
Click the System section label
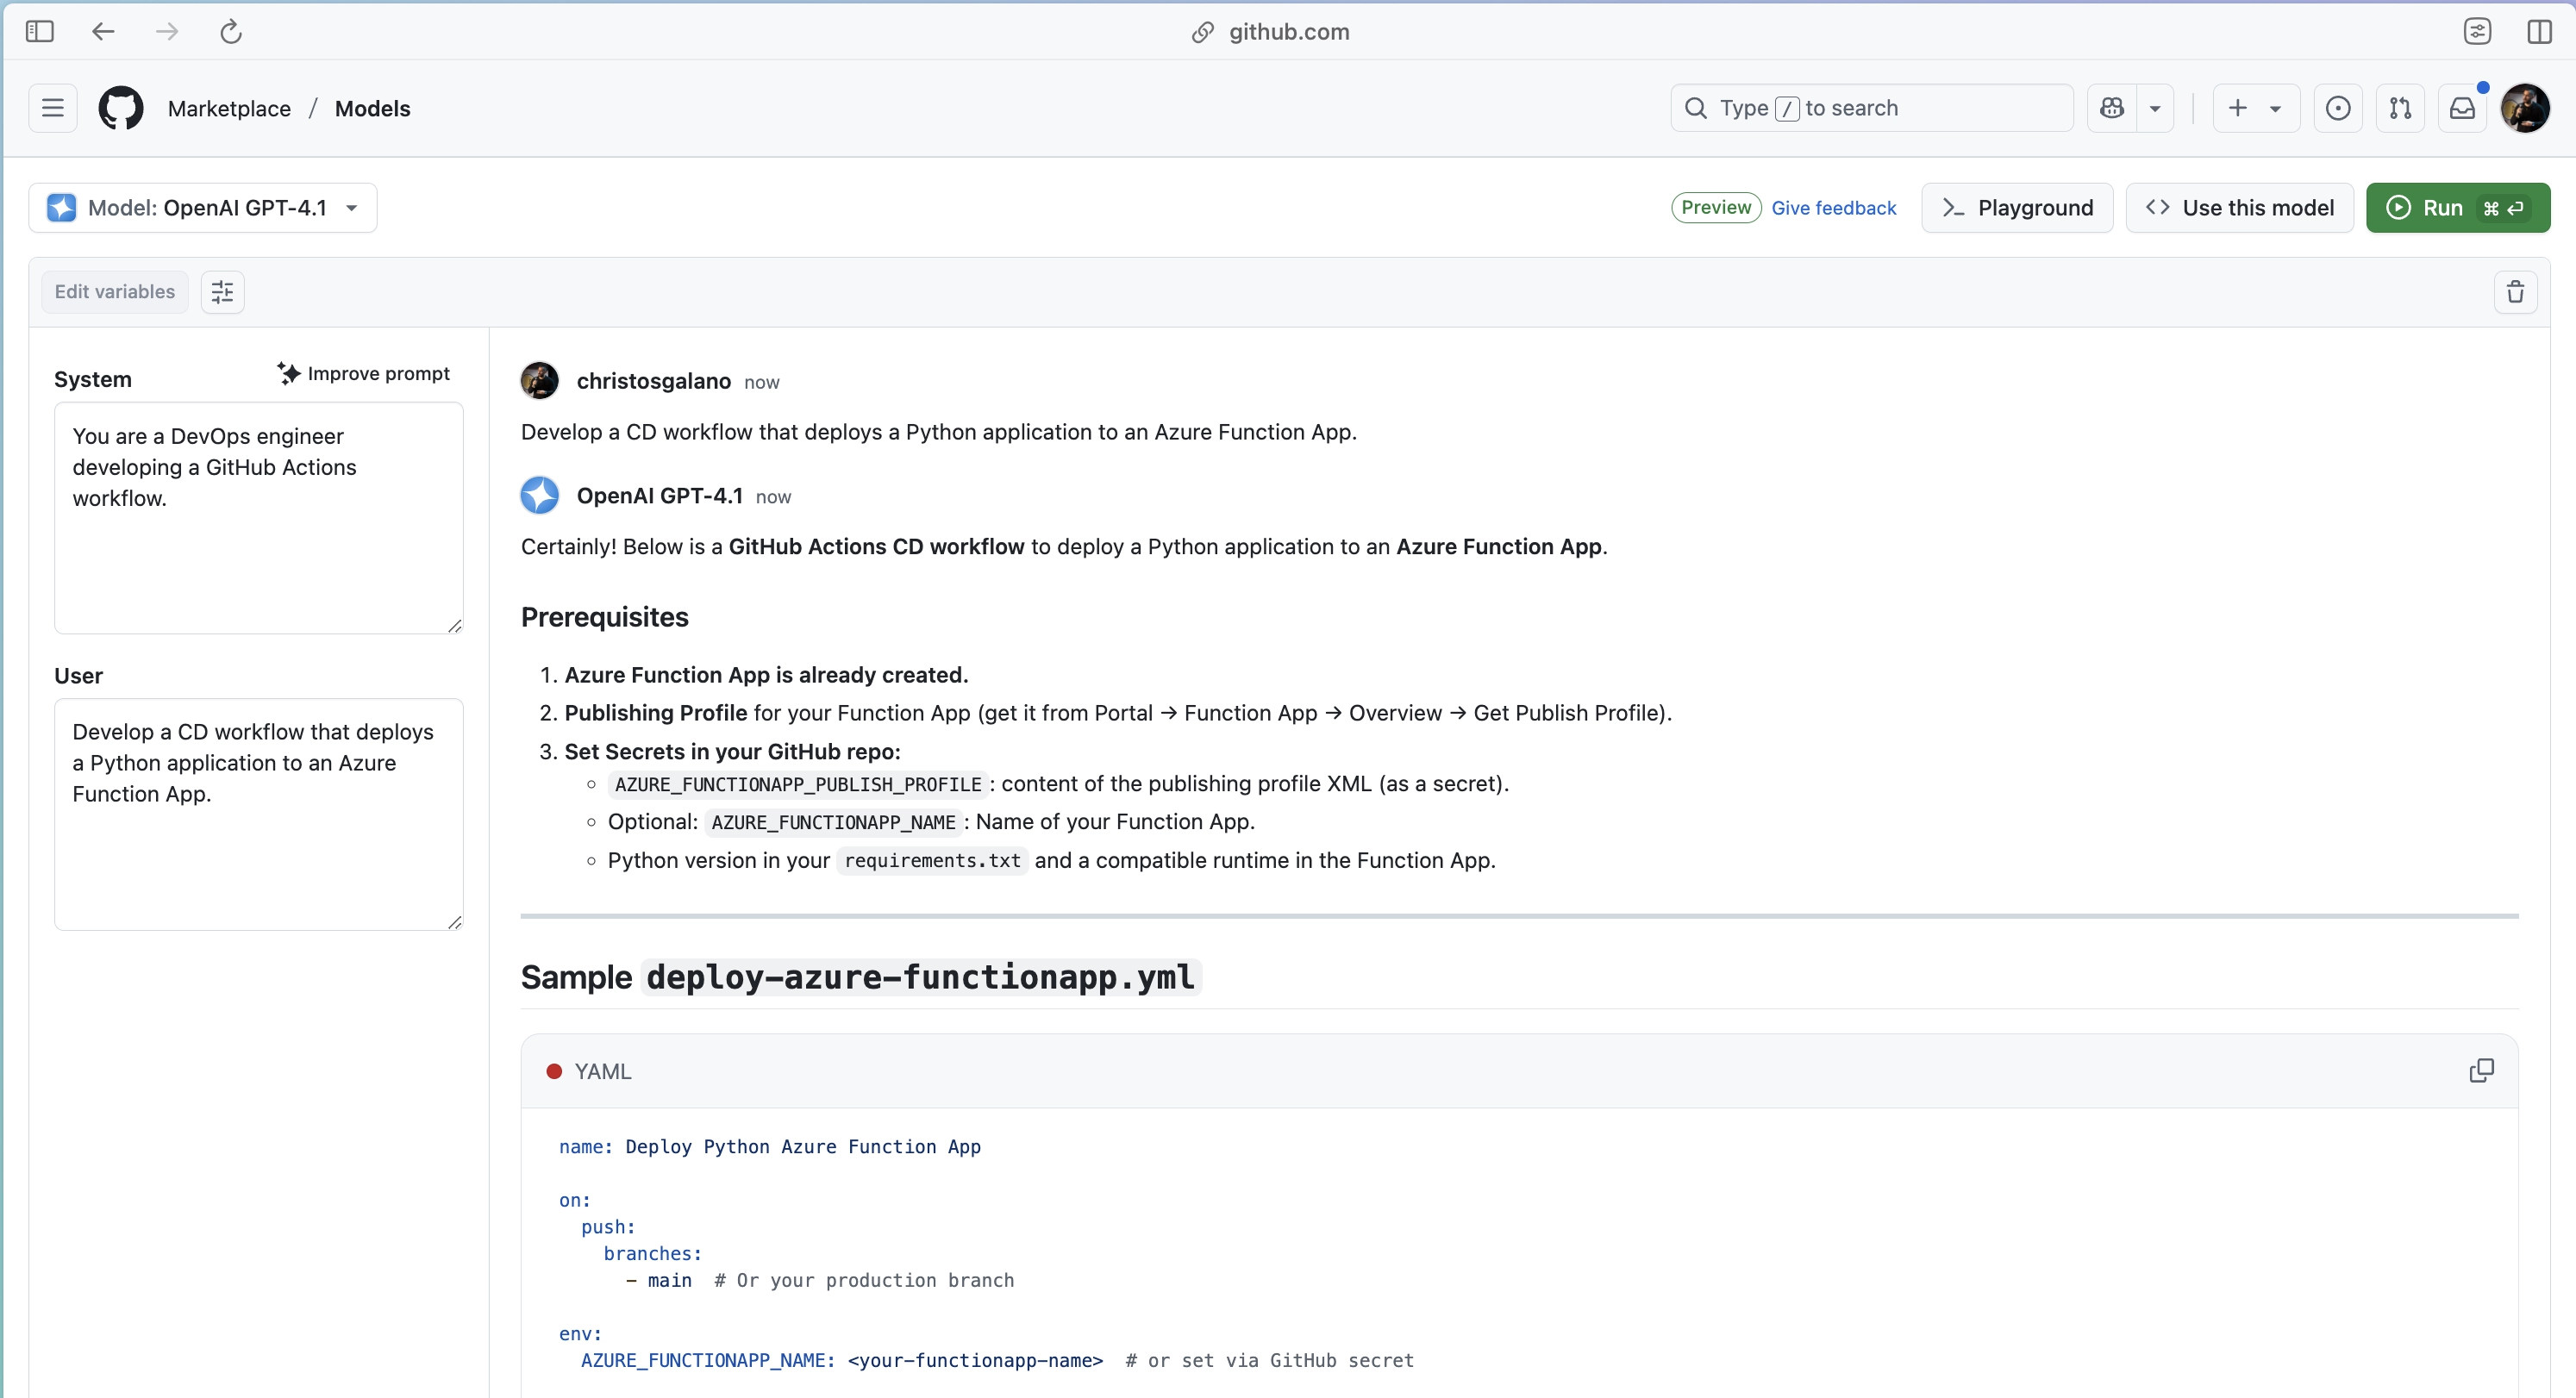click(x=93, y=379)
